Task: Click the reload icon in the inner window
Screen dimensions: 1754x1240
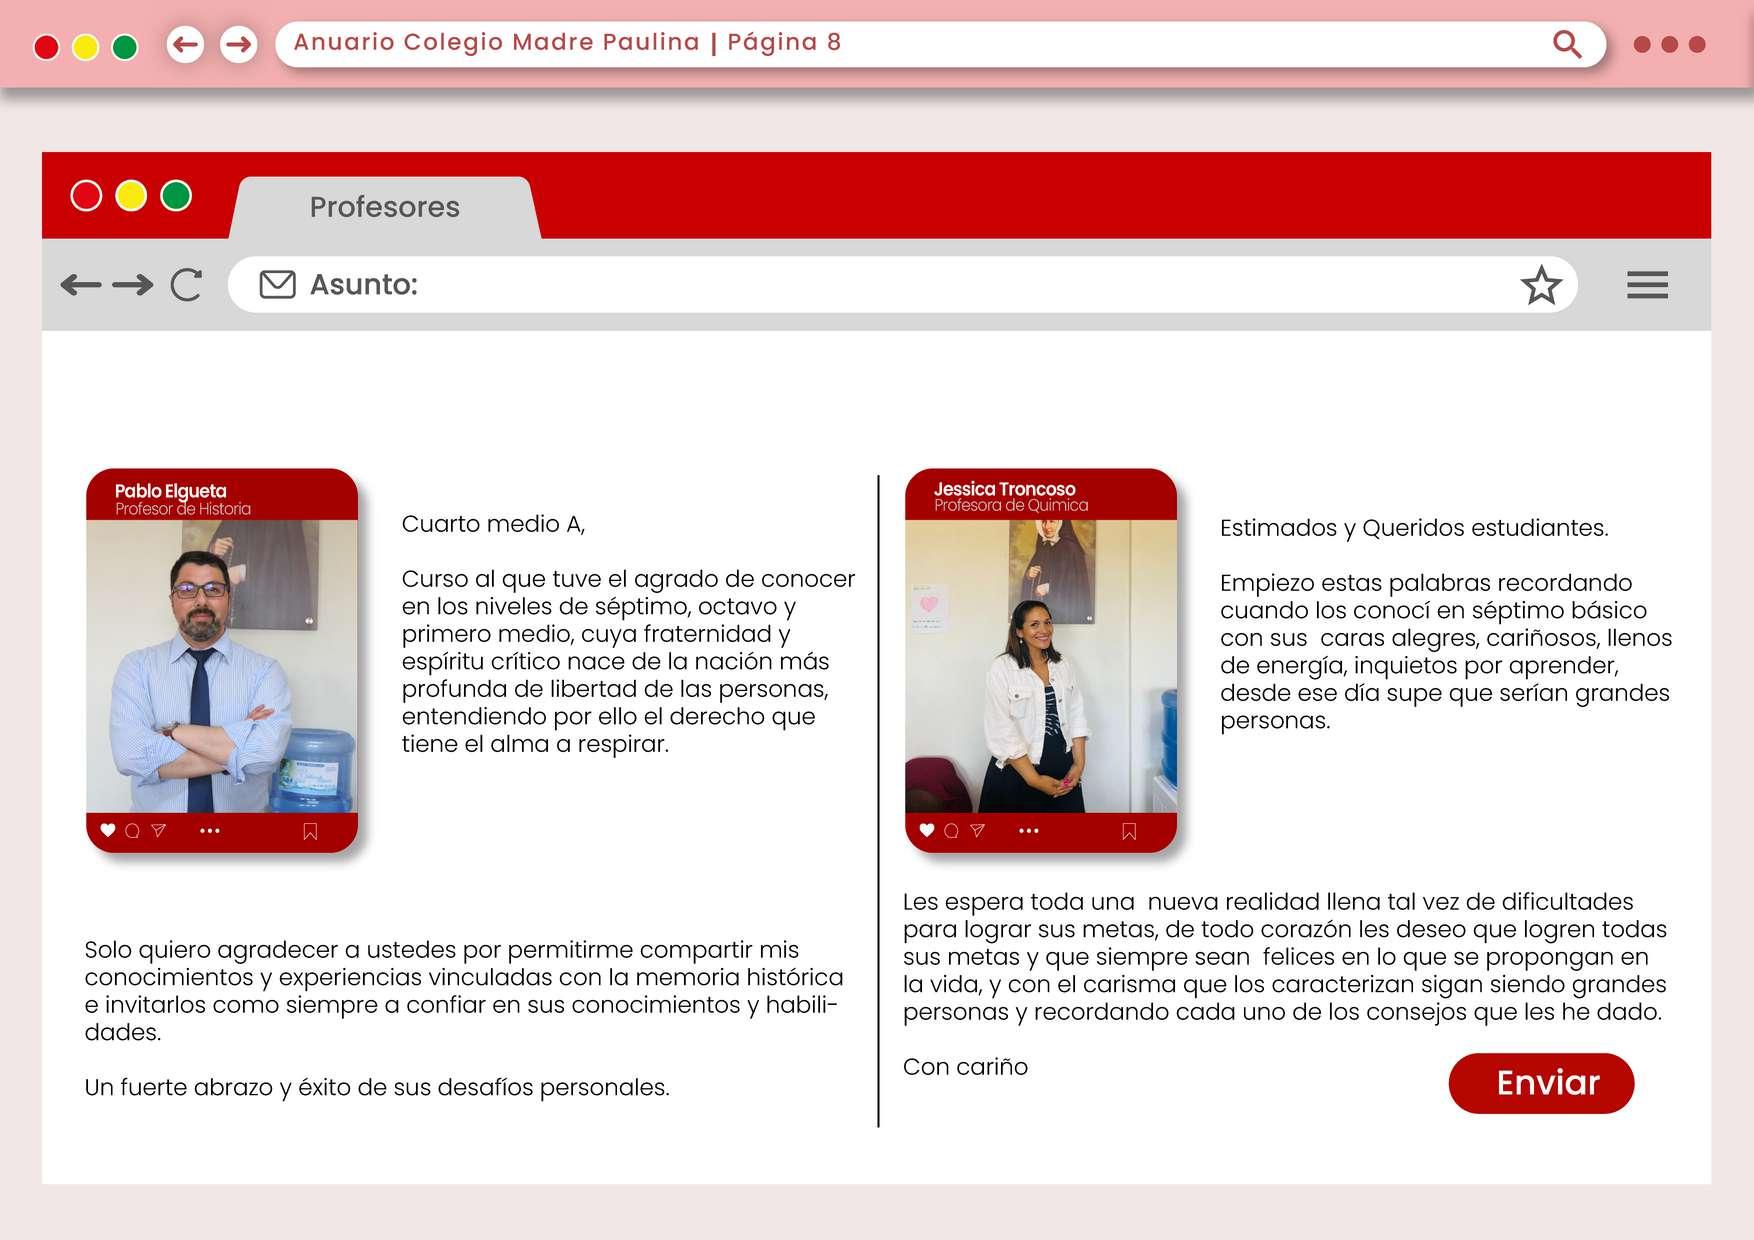Action: 186,285
